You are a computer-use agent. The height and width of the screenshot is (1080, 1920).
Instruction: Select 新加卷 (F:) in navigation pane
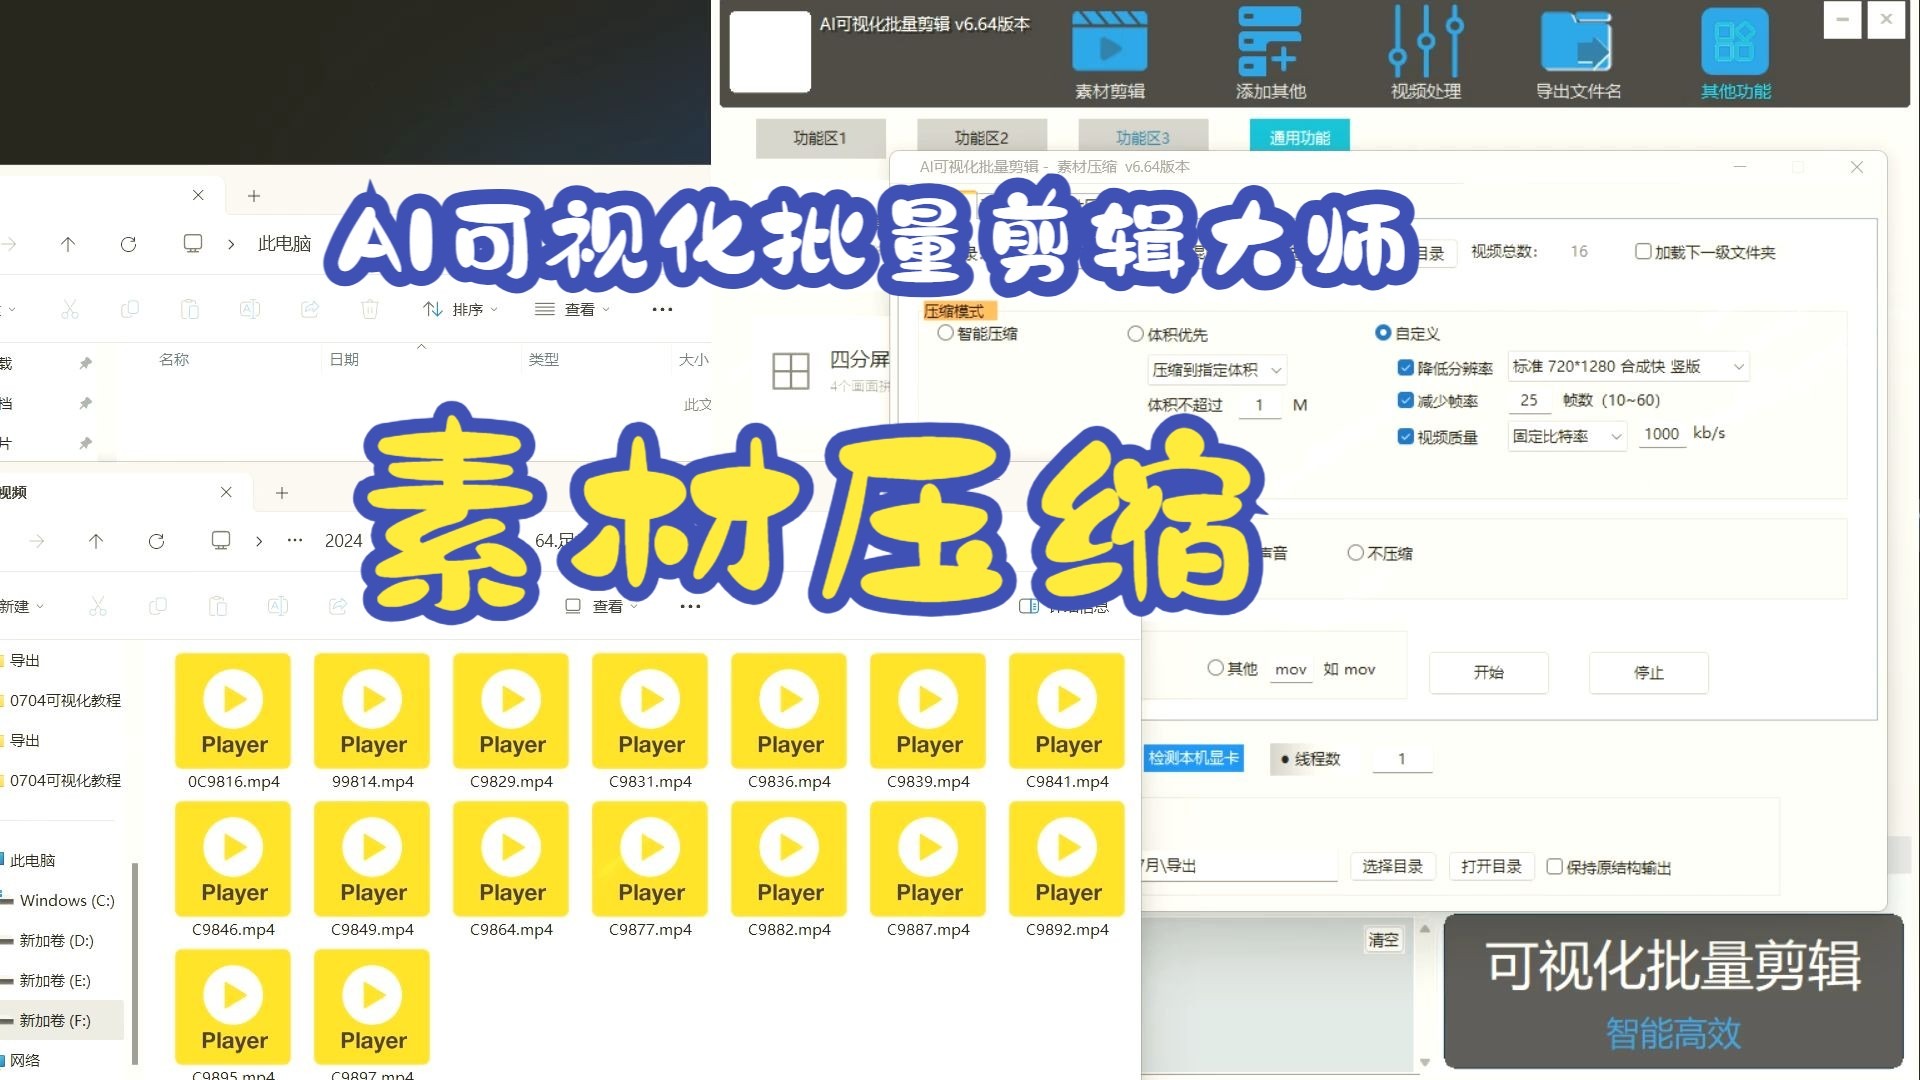60,1020
